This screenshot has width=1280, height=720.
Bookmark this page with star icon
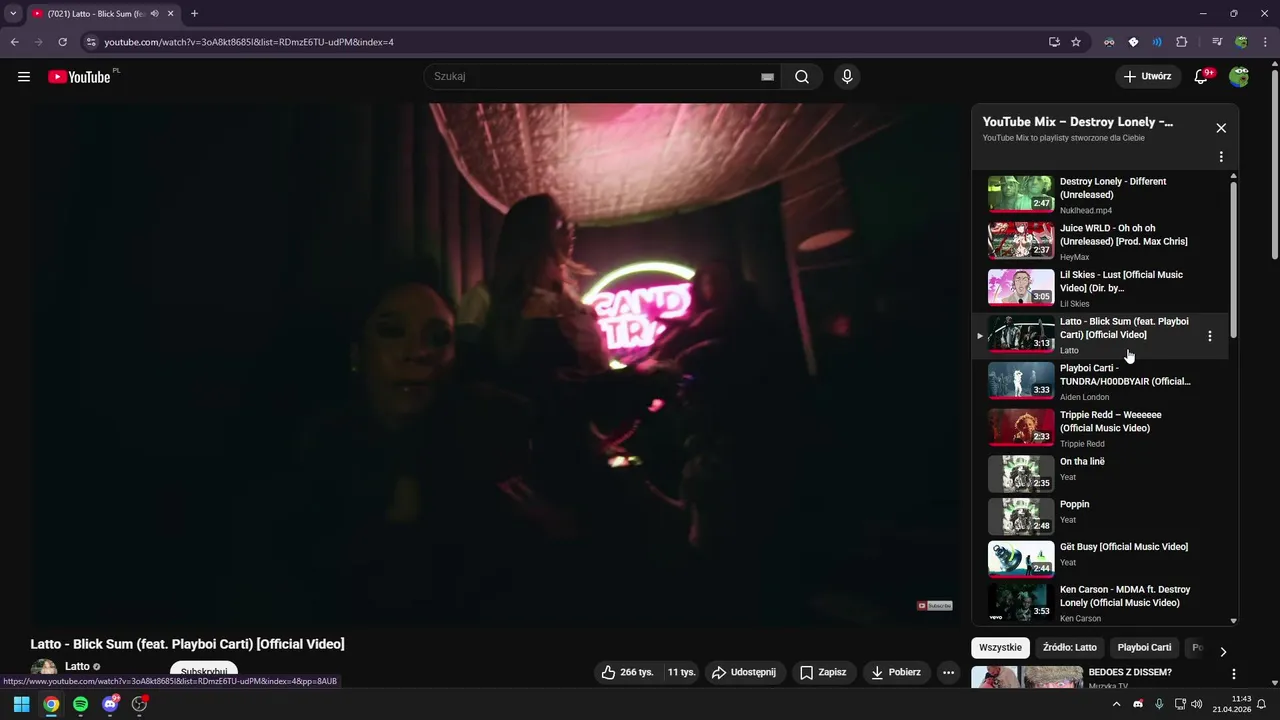(1076, 42)
